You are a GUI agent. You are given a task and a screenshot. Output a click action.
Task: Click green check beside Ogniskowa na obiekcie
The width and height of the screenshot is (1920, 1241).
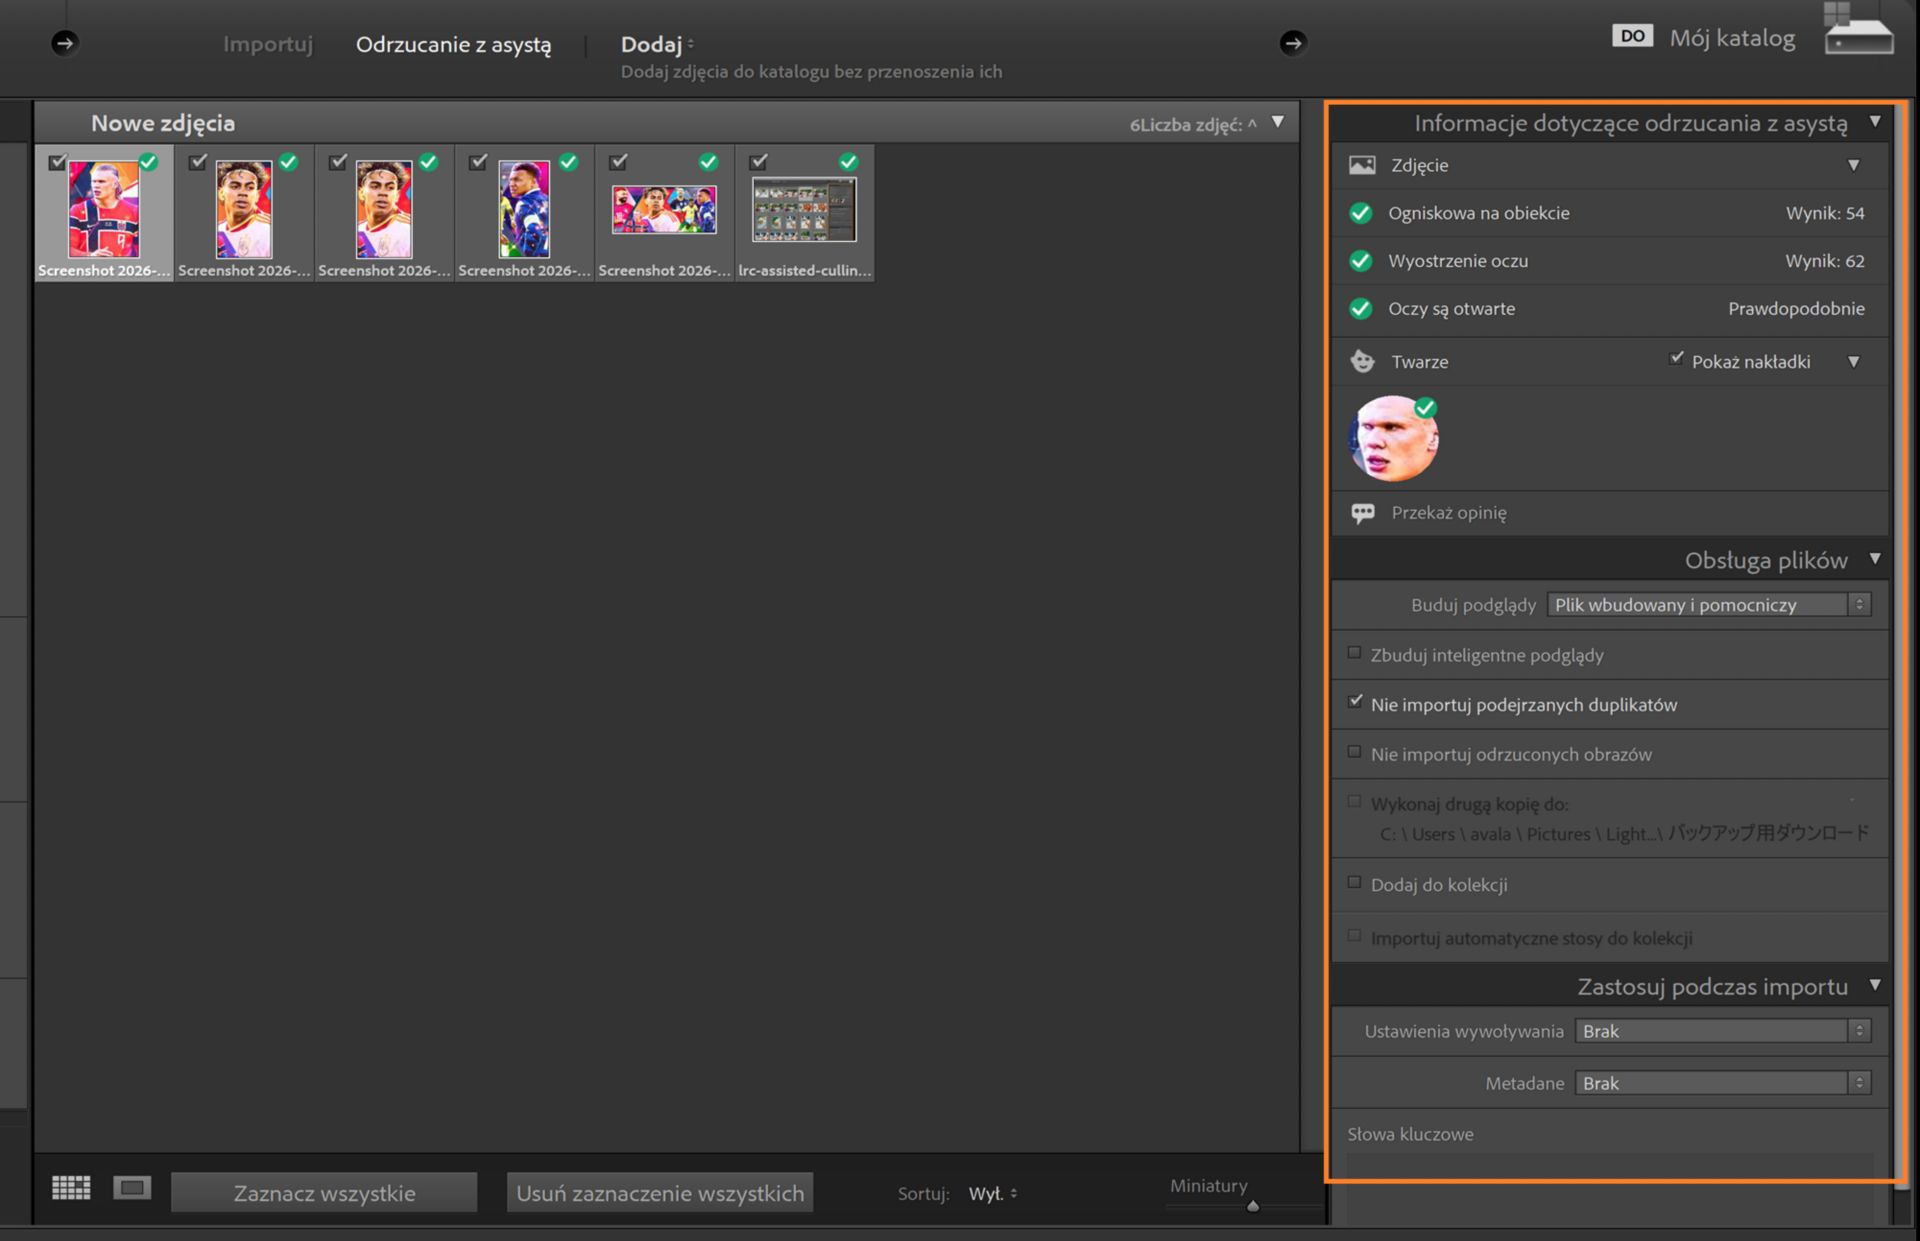pos(1361,213)
